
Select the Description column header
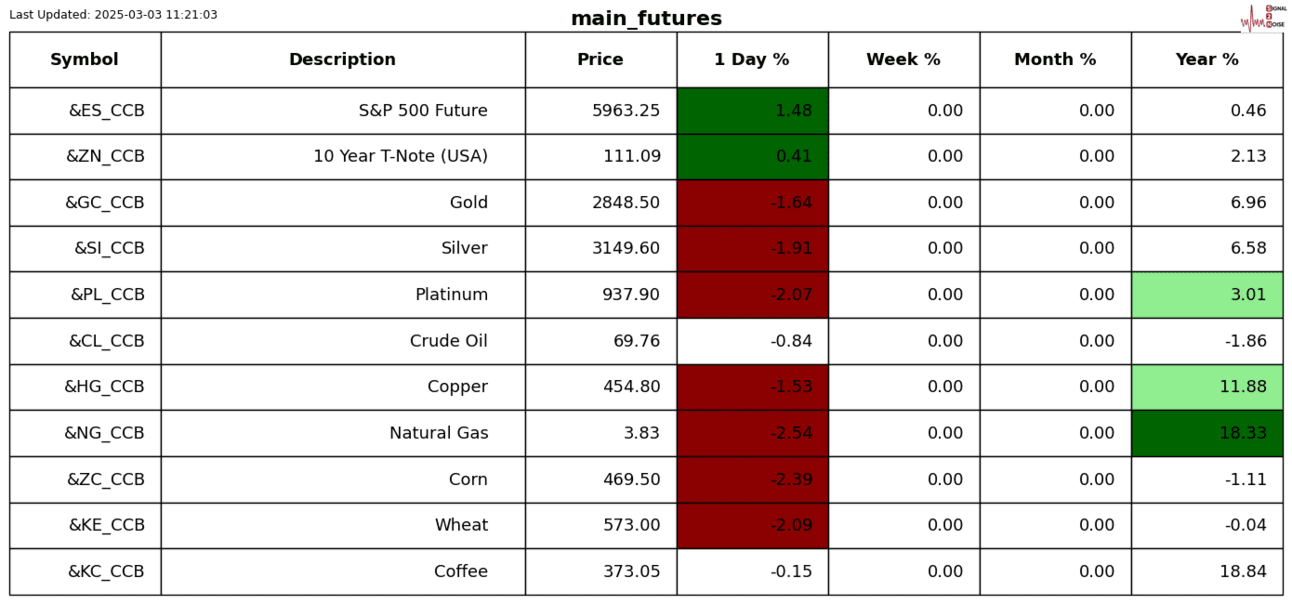(342, 60)
